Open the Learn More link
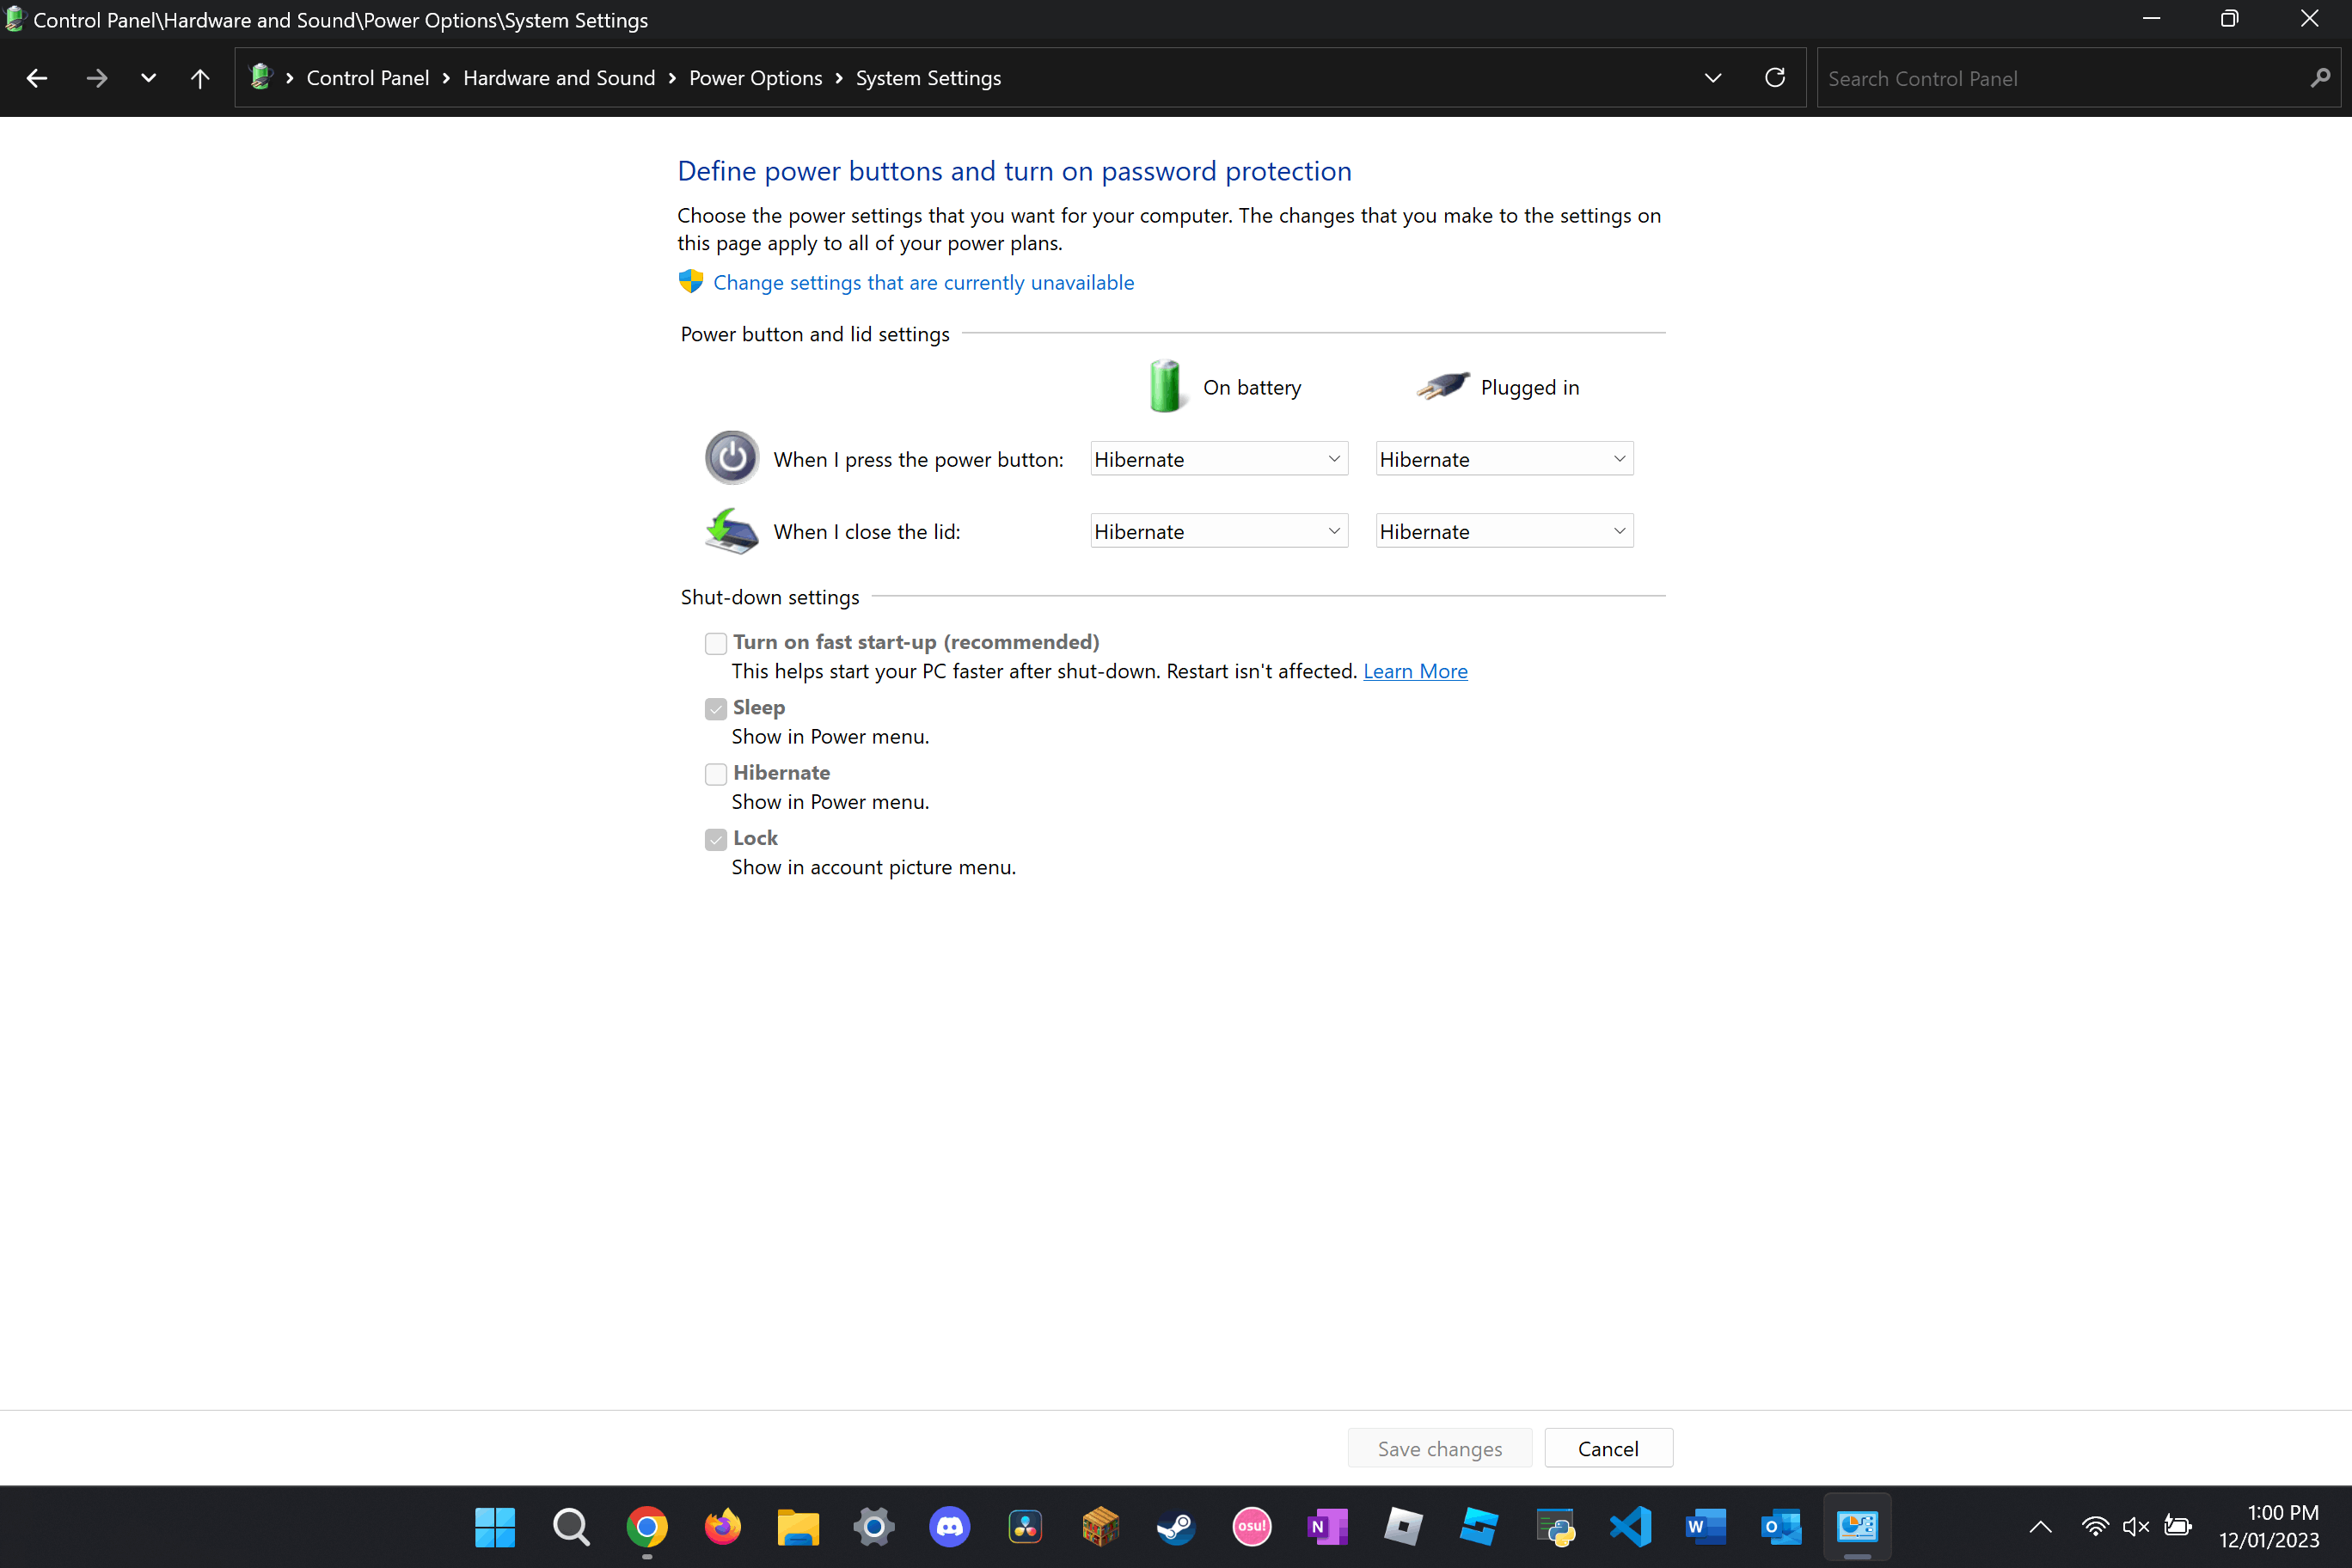2352x1568 pixels. (1415, 671)
